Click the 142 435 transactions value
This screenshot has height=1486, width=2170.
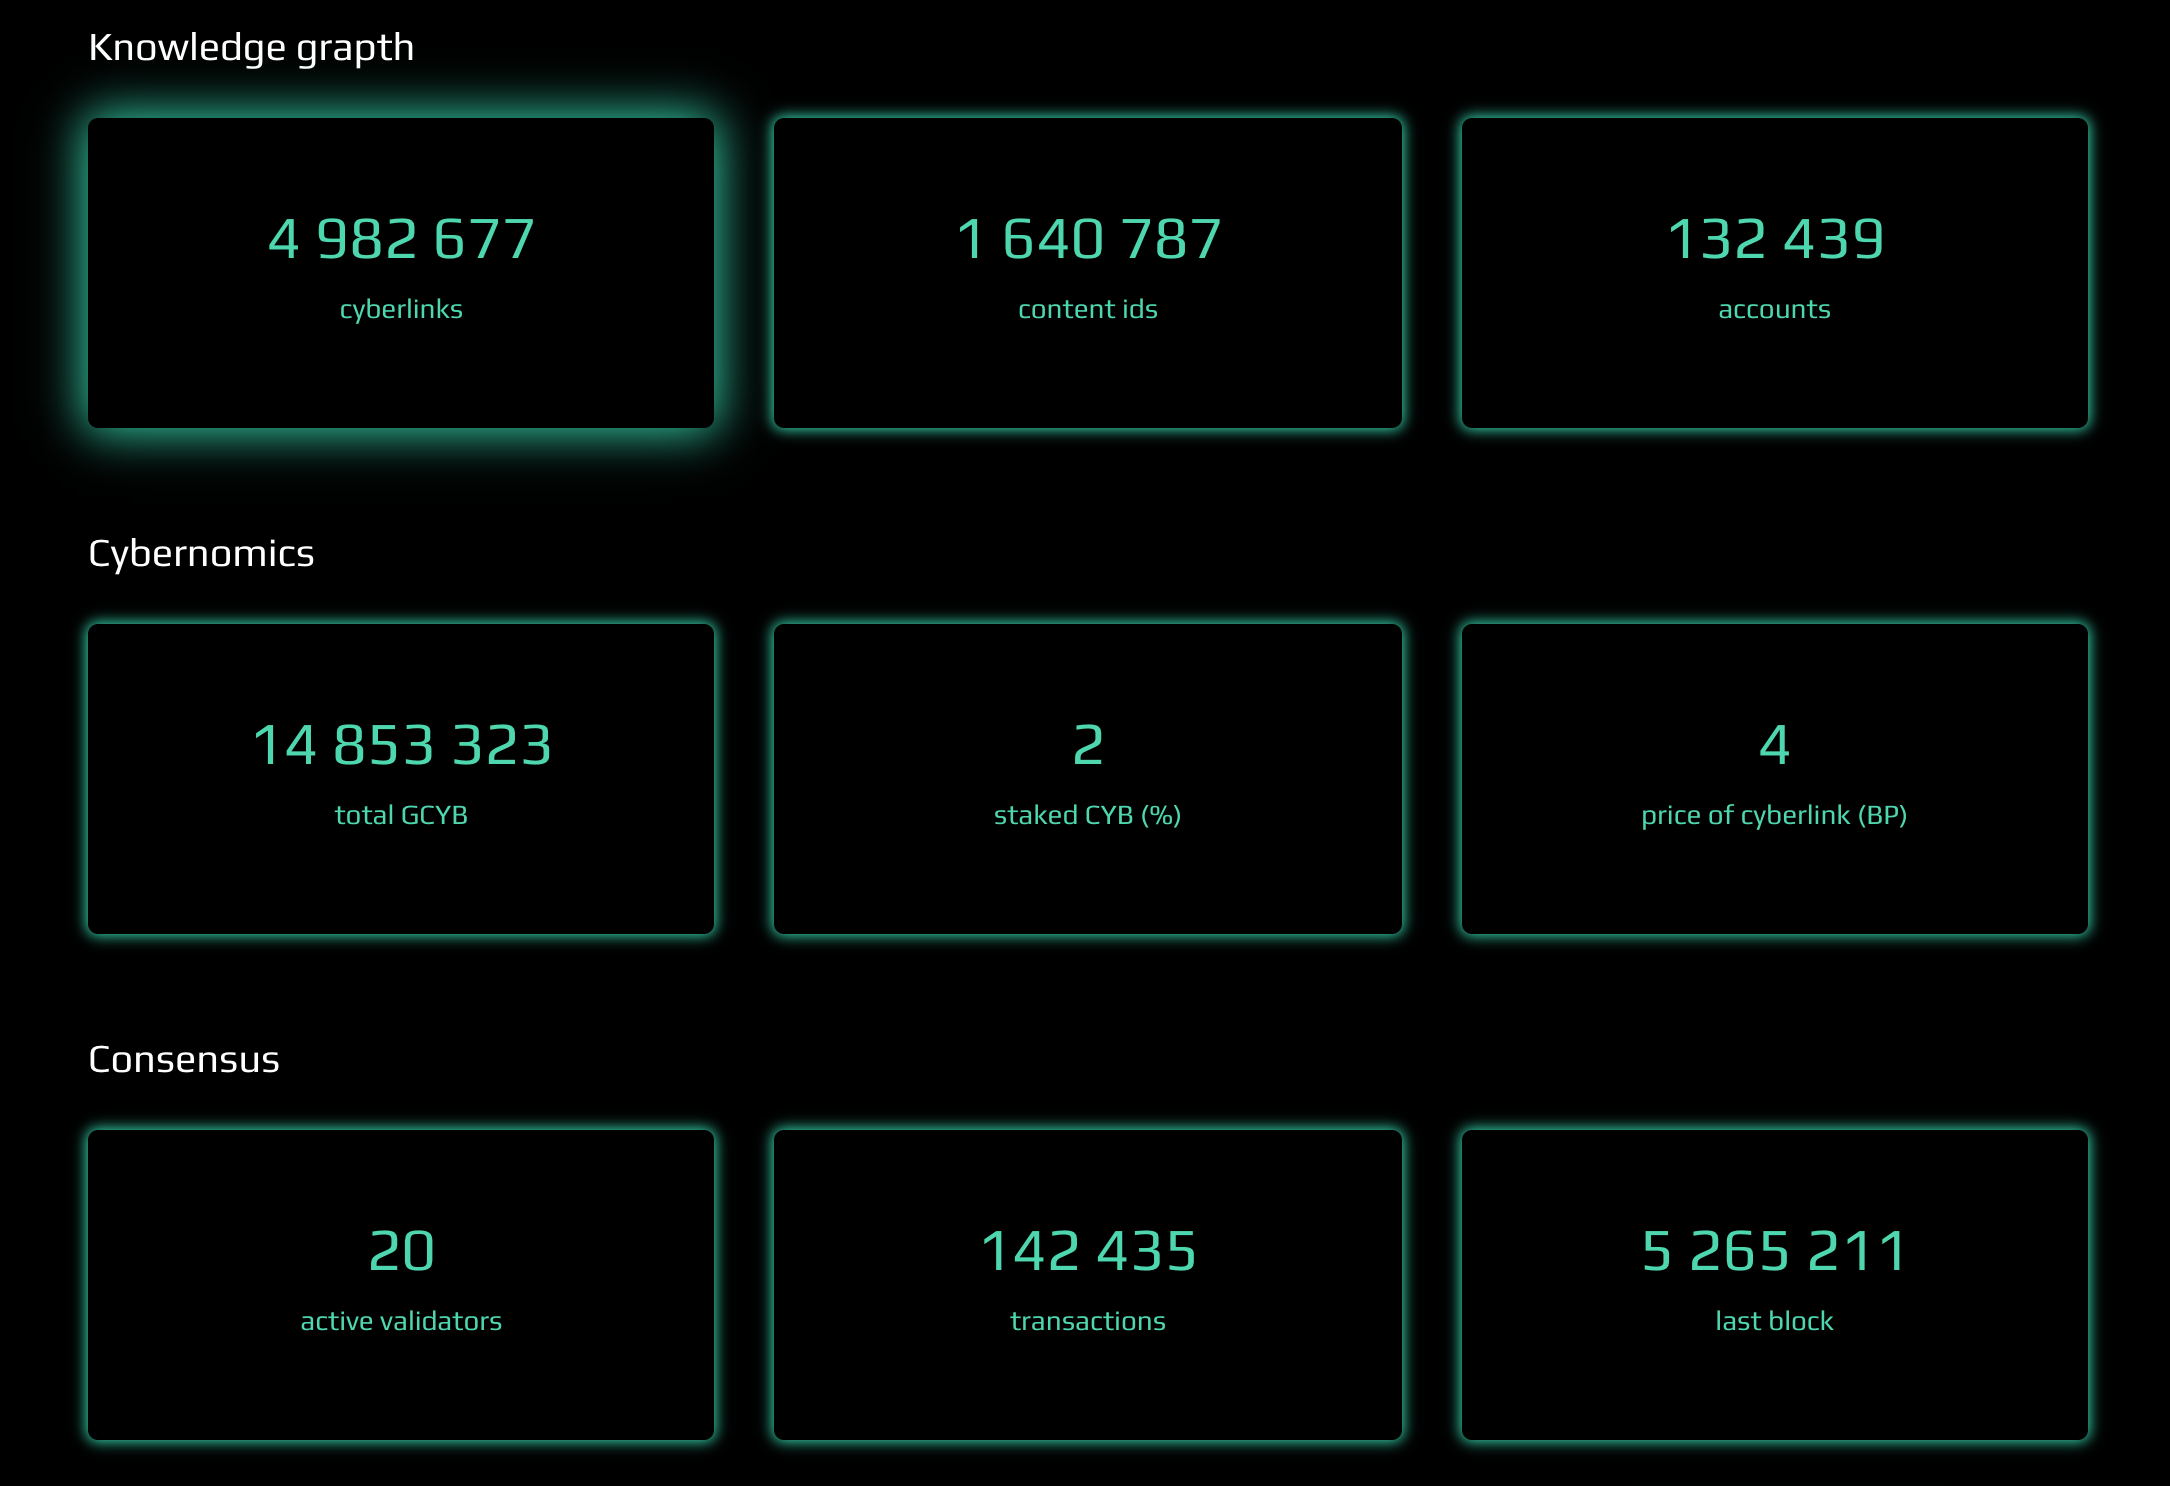pos(1087,1252)
